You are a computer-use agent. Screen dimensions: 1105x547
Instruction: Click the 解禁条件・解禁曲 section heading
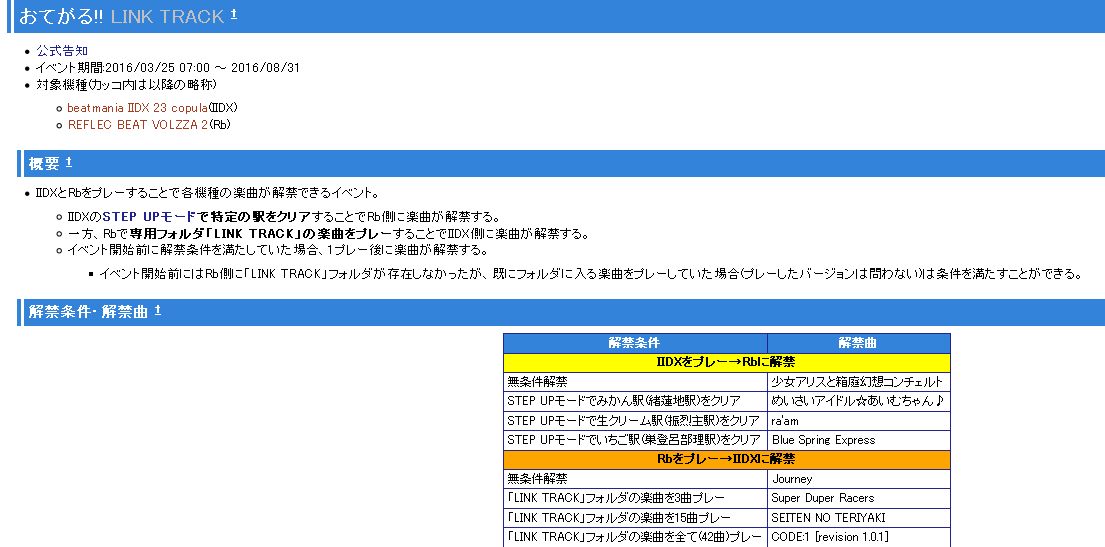pos(88,312)
